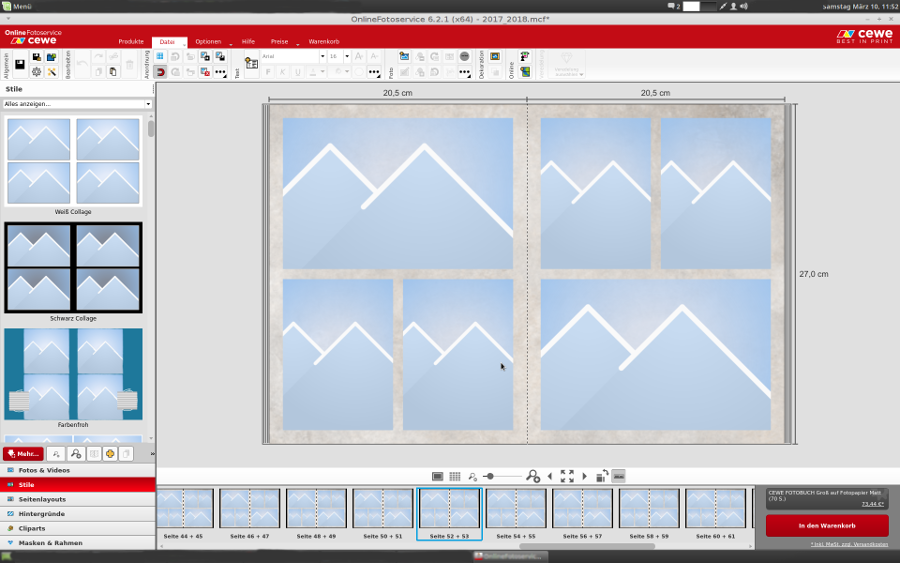The height and width of the screenshot is (563, 900).
Task: Open the Seitenlayouts section
Action: click(77, 499)
